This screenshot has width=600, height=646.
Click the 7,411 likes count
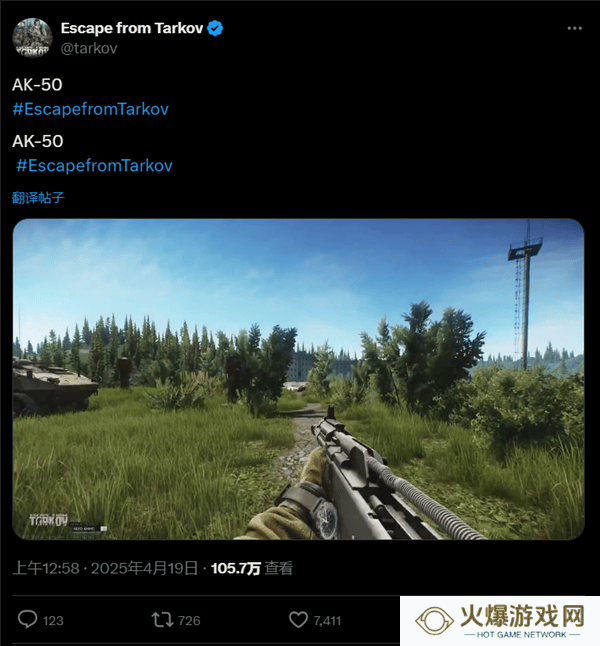click(x=327, y=620)
